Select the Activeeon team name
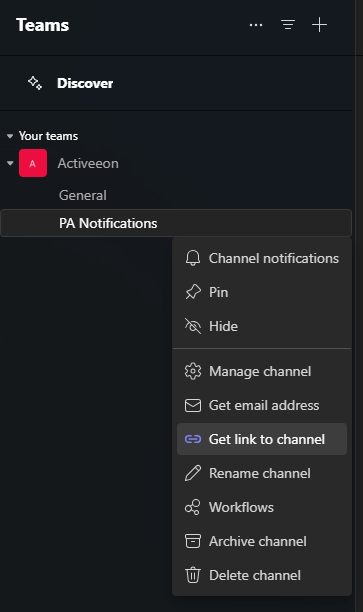Viewport: 363px width, 612px height. click(88, 163)
